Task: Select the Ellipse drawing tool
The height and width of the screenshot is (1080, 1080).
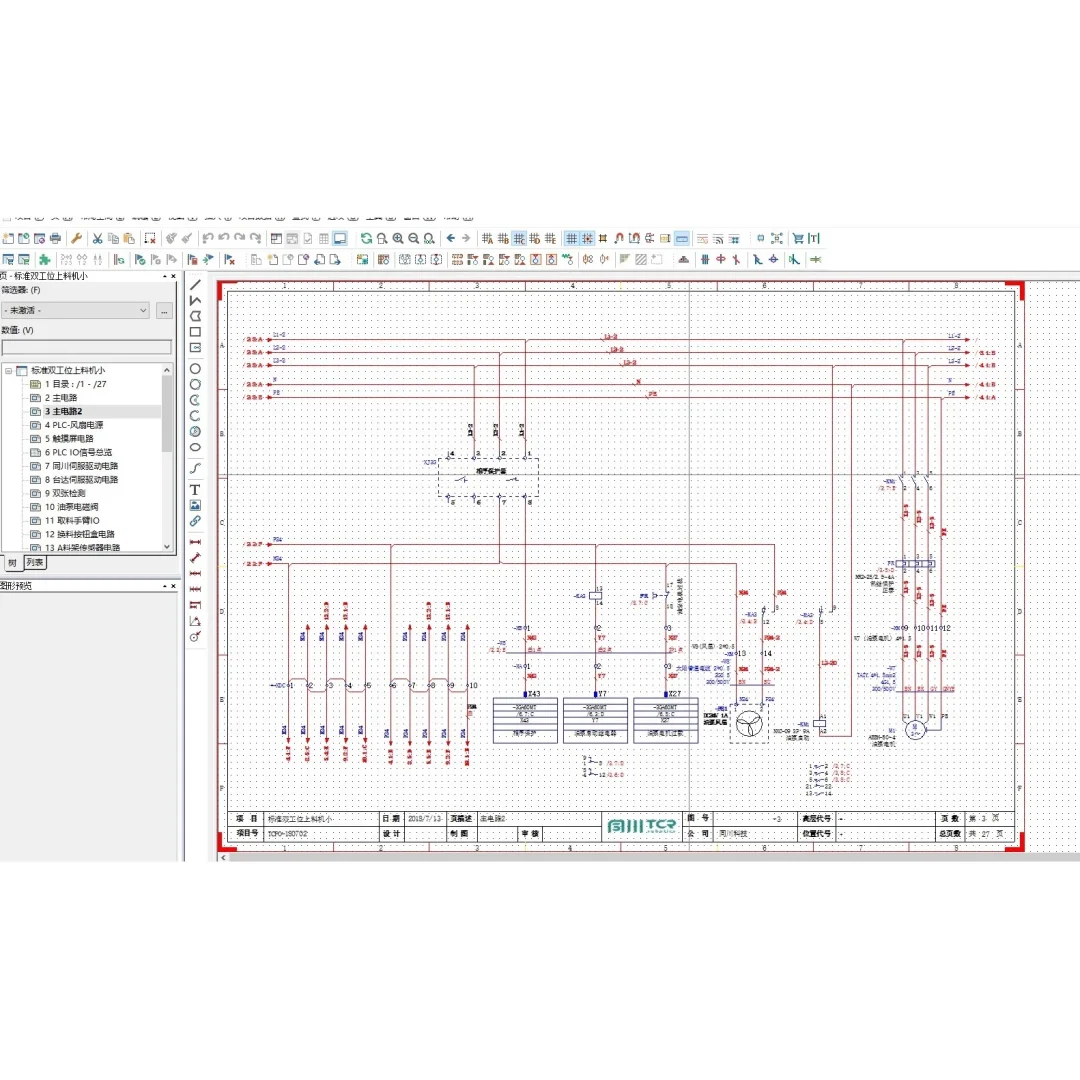Action: 196,447
